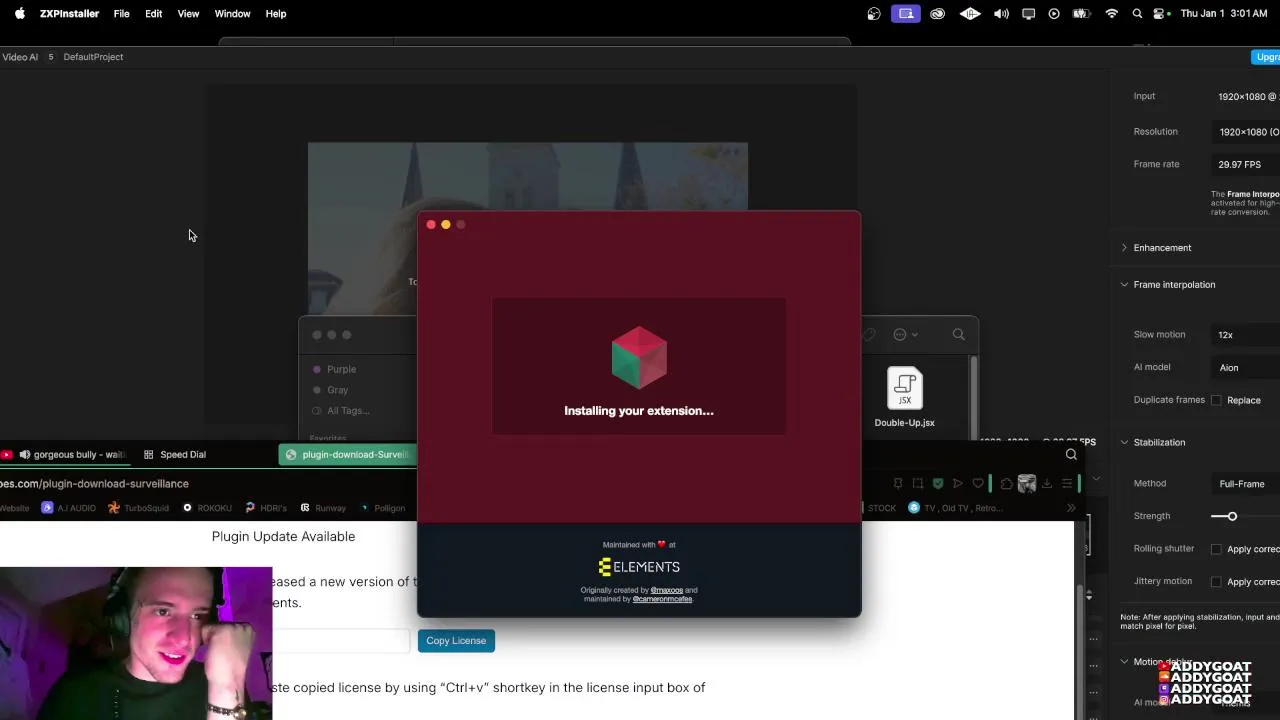Open the ROKOKU bookmark
1280x720 pixels.
coord(207,508)
